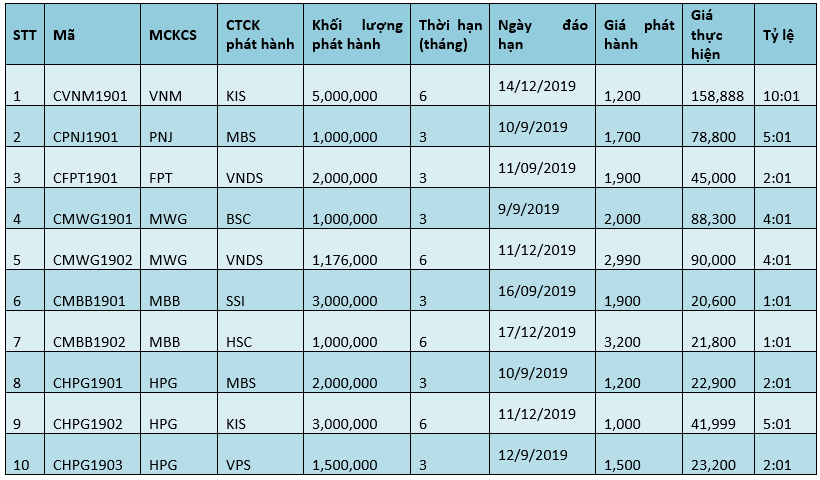
Task: Click the Tỷ lệ header cell
Action: (785, 35)
